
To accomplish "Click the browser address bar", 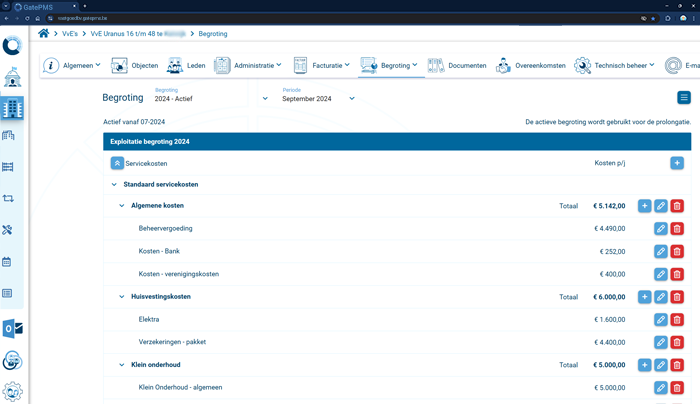I will tap(300, 18).
